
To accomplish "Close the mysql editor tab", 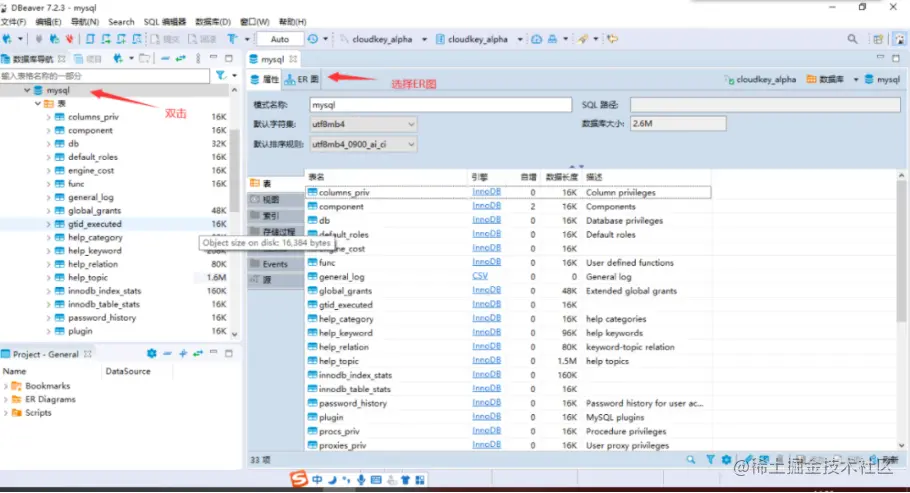I will [x=293, y=59].
